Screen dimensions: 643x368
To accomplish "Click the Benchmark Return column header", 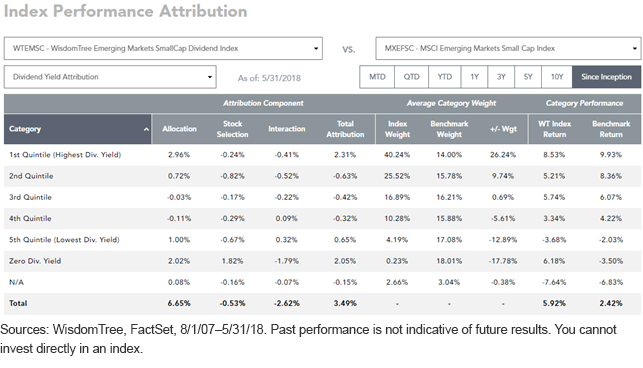I will point(611,129).
